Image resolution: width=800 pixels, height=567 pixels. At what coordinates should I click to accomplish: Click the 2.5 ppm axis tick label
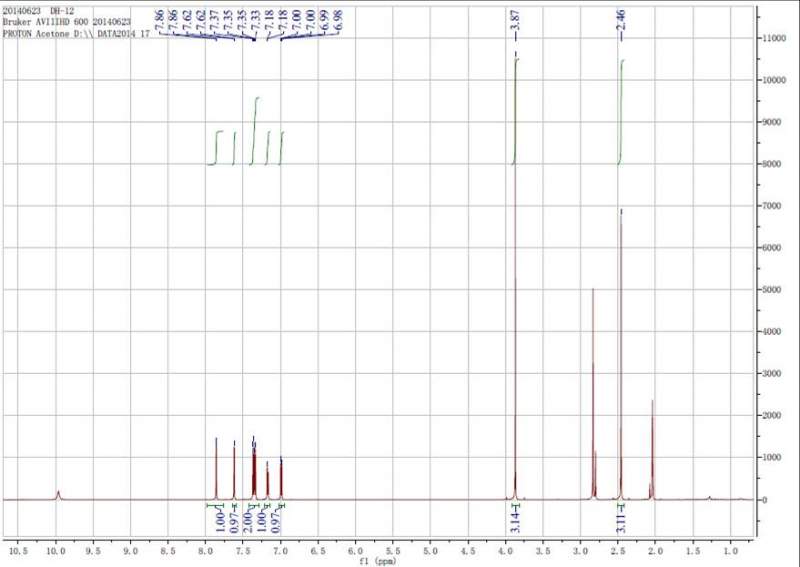coord(618,551)
